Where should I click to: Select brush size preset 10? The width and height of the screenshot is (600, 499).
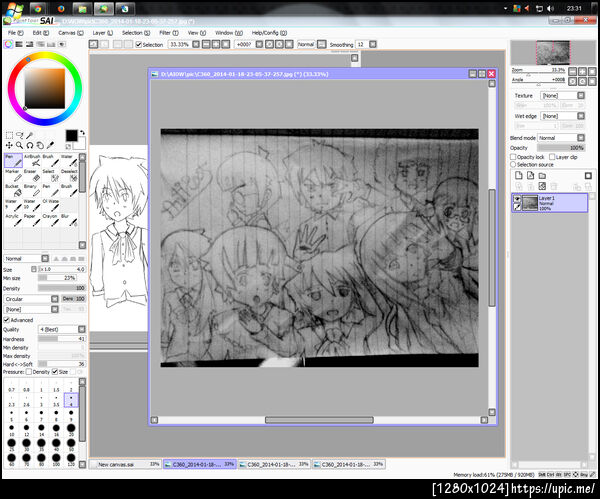point(11,430)
